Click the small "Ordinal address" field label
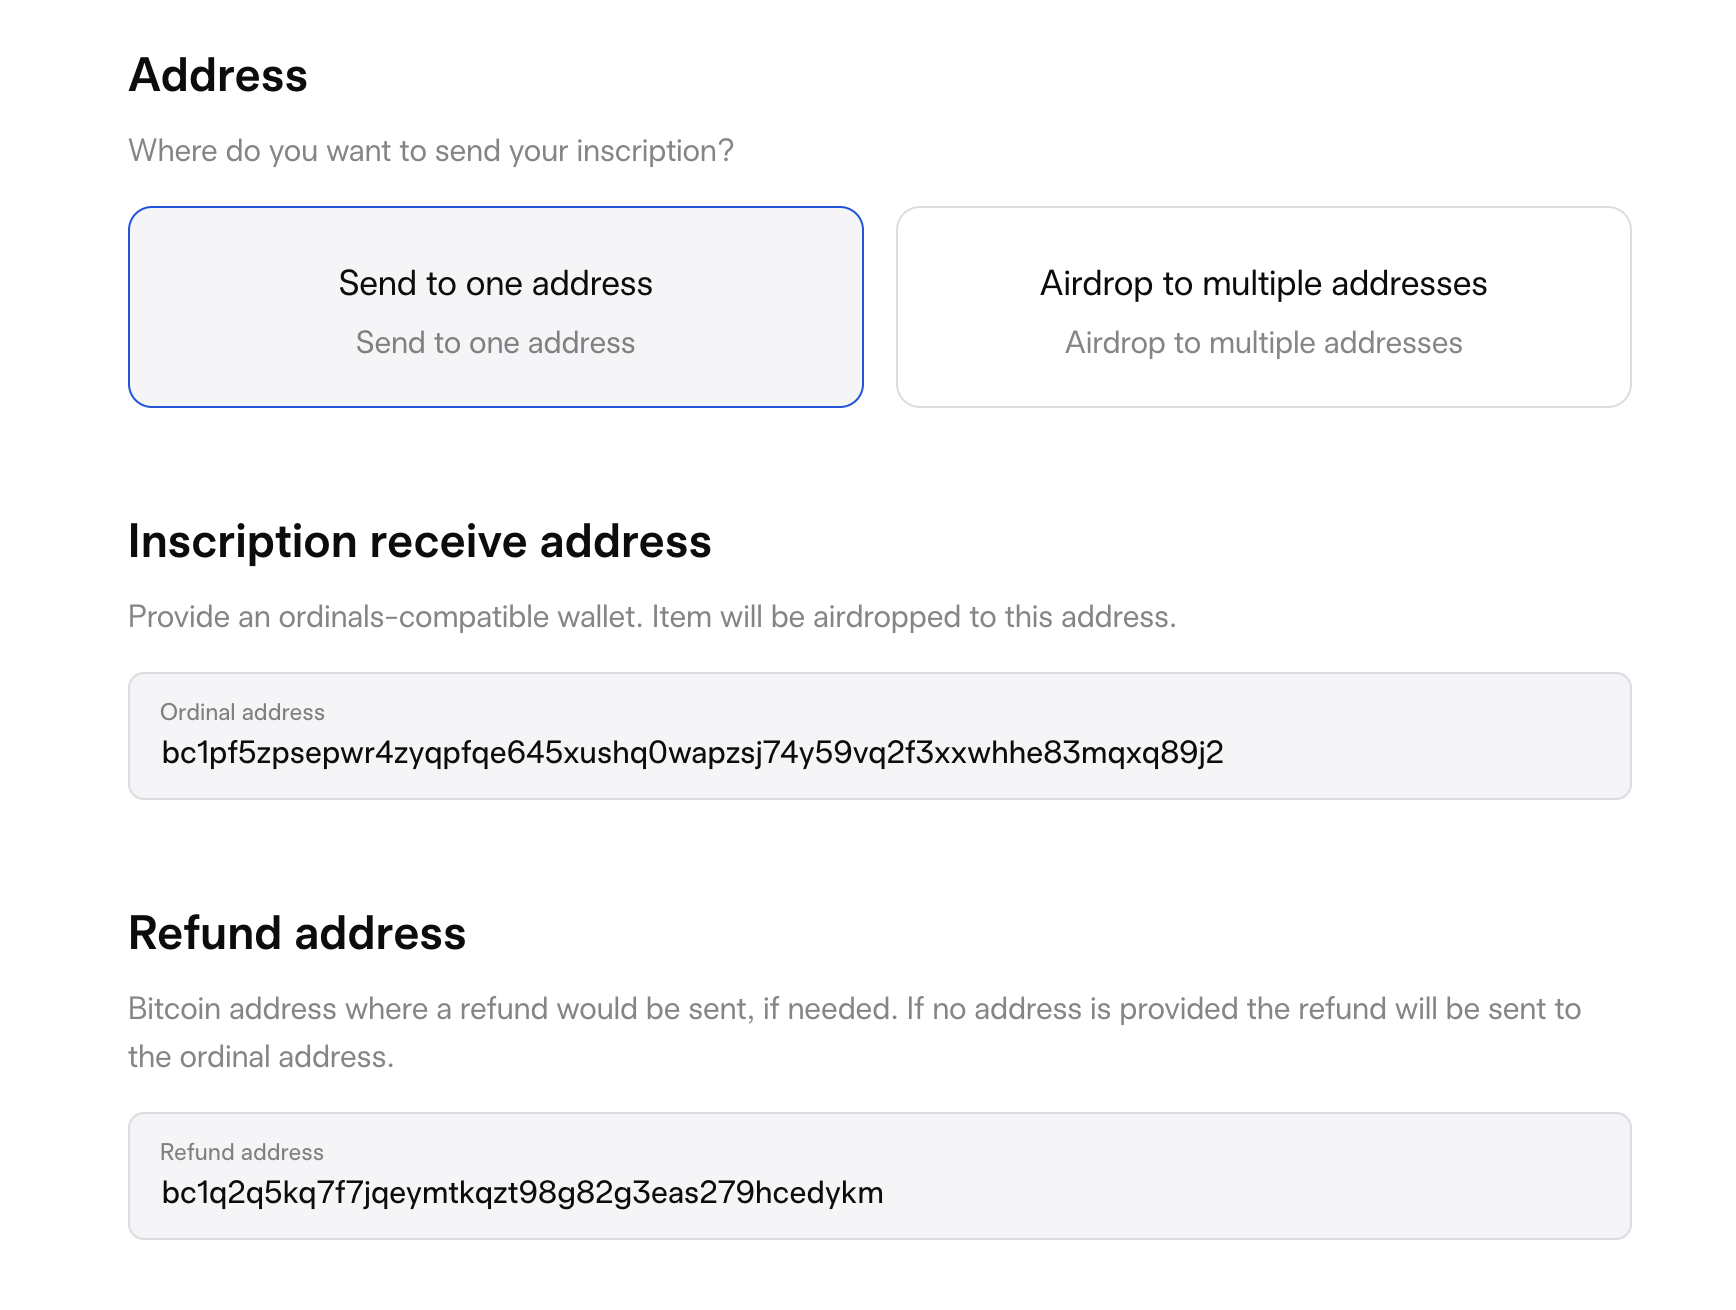Image resolution: width=1736 pixels, height=1310 pixels. pos(242,712)
